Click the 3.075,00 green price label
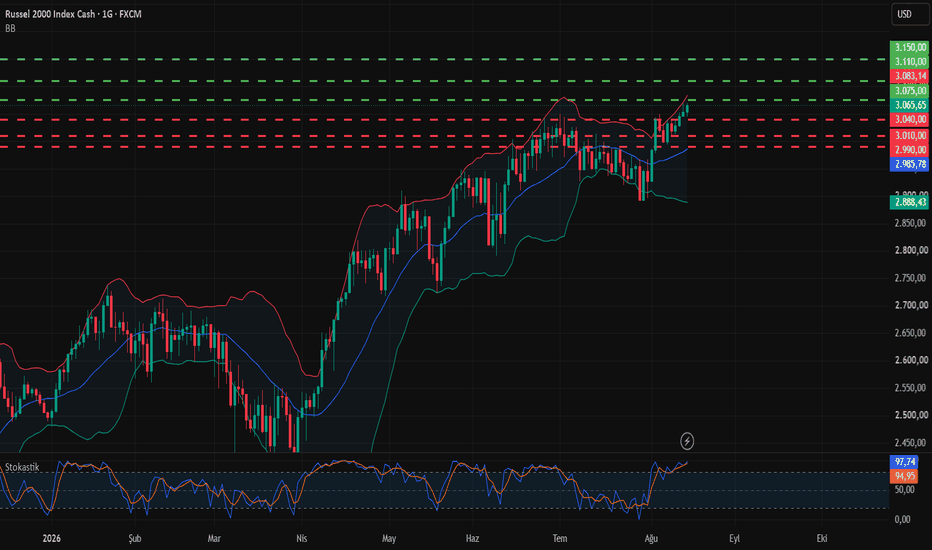Image resolution: width=932 pixels, height=550 pixels. (909, 90)
